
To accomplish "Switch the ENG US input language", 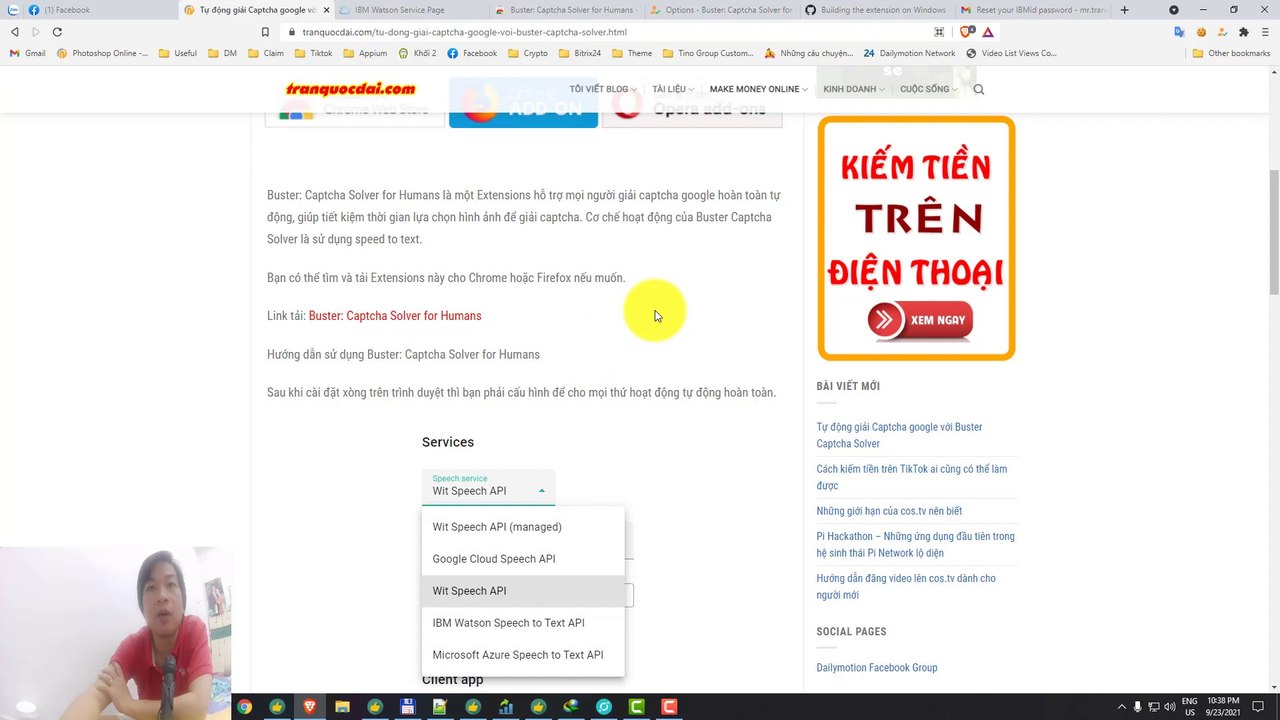I will [x=1190, y=707].
